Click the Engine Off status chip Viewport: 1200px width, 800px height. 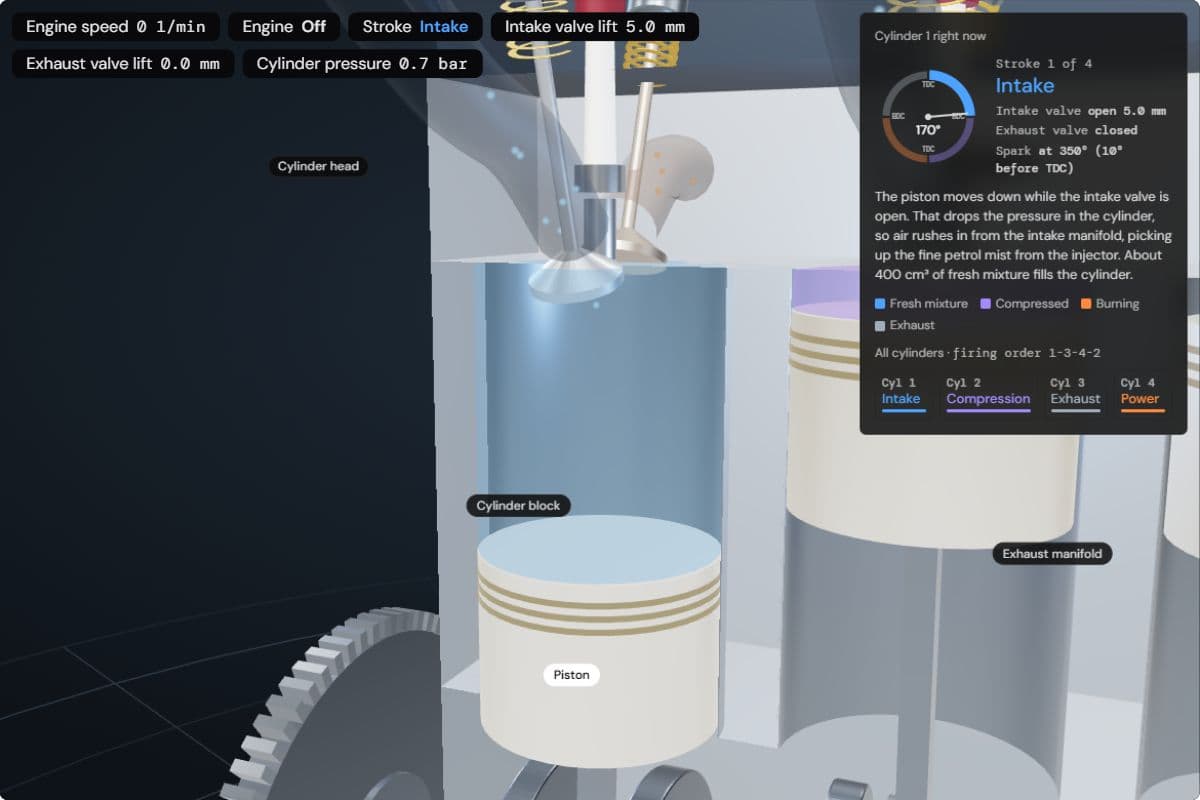point(284,27)
